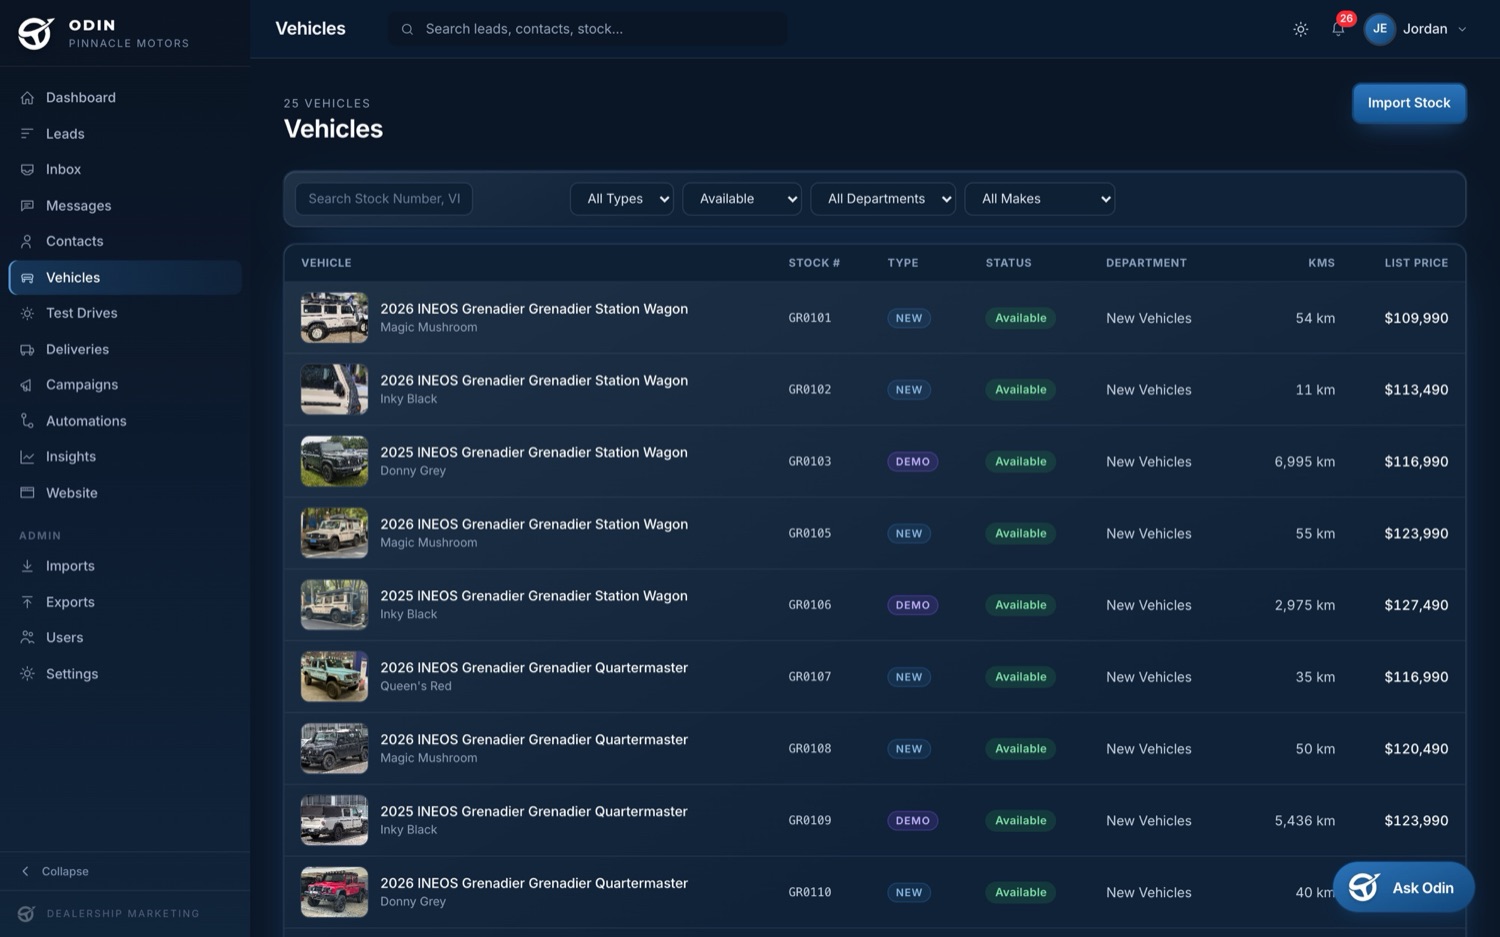Screen dimensions: 1500x937
Task: Click the NEW badge on GR0102
Action: 909,390
